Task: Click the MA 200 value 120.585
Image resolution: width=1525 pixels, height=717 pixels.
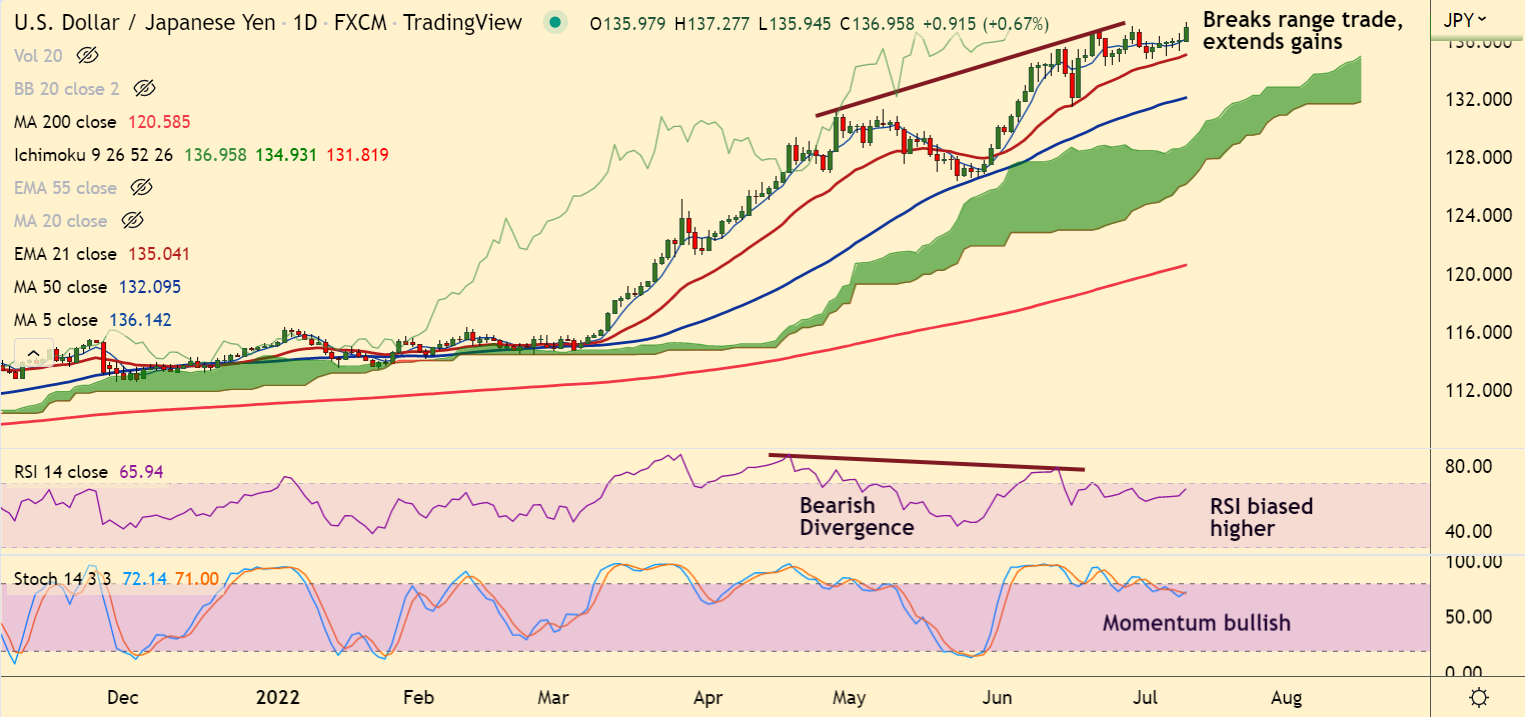Action: pos(159,122)
